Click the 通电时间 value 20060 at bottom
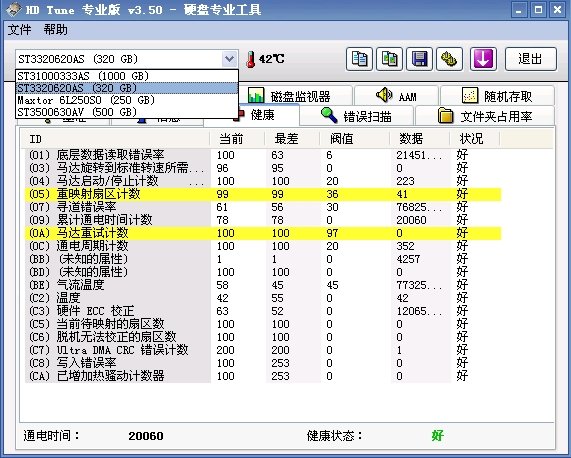This screenshot has height=458, width=571. pos(146,436)
